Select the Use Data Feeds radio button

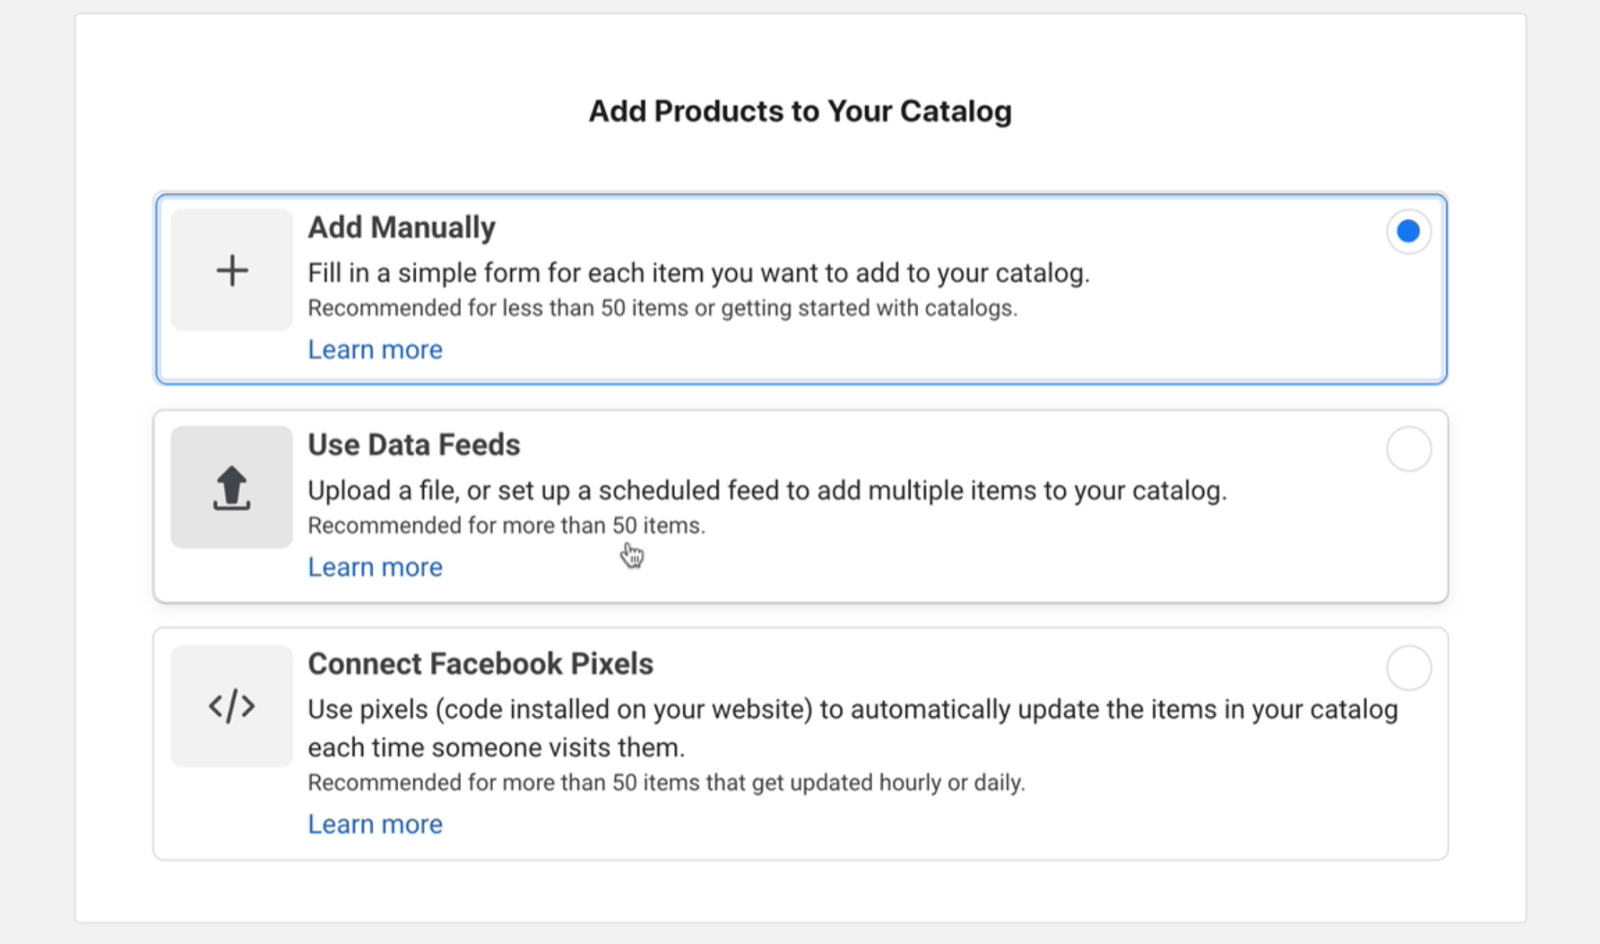point(1408,449)
